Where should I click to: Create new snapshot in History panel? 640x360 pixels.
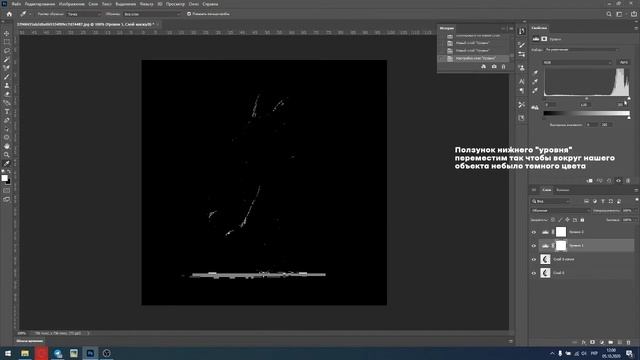[x=494, y=67]
